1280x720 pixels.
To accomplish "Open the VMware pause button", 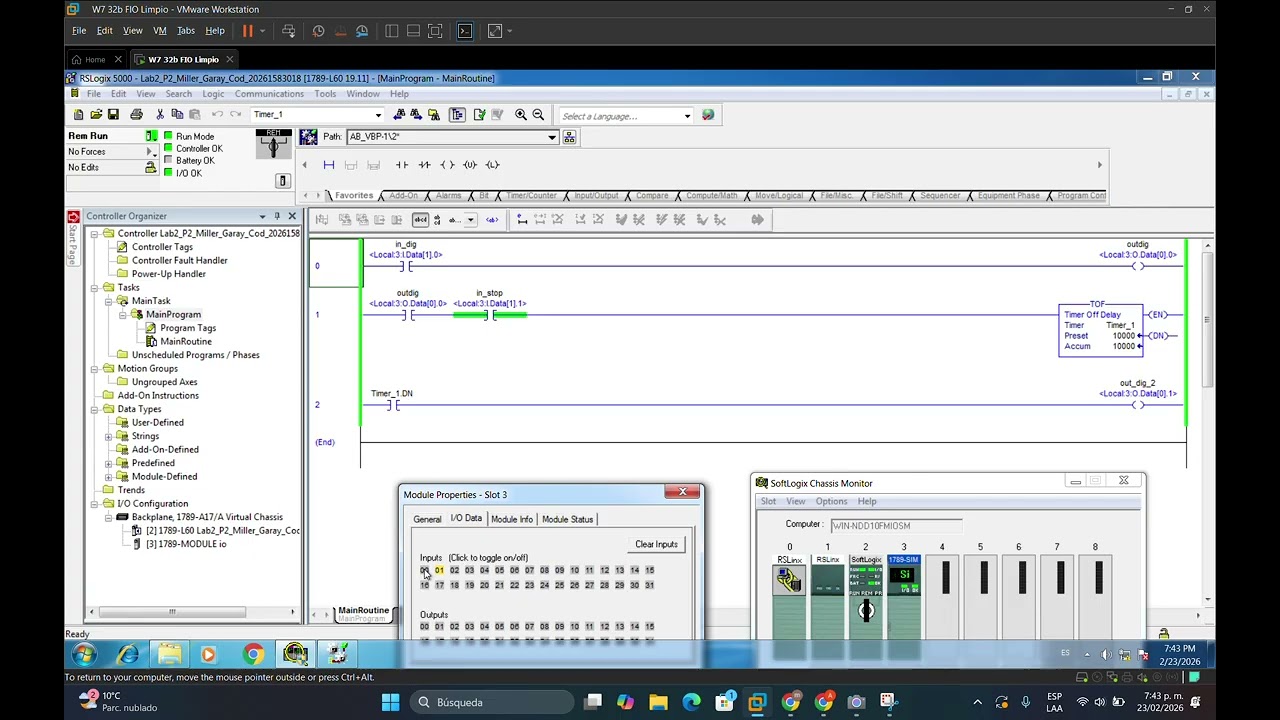I will (x=247, y=31).
